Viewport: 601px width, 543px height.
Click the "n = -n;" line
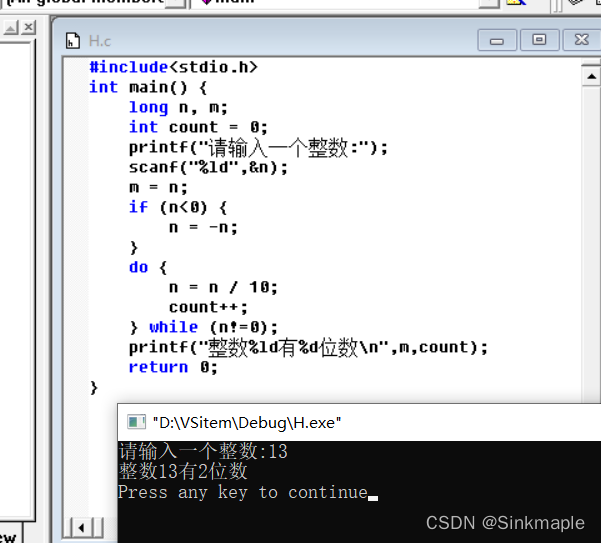pos(204,228)
